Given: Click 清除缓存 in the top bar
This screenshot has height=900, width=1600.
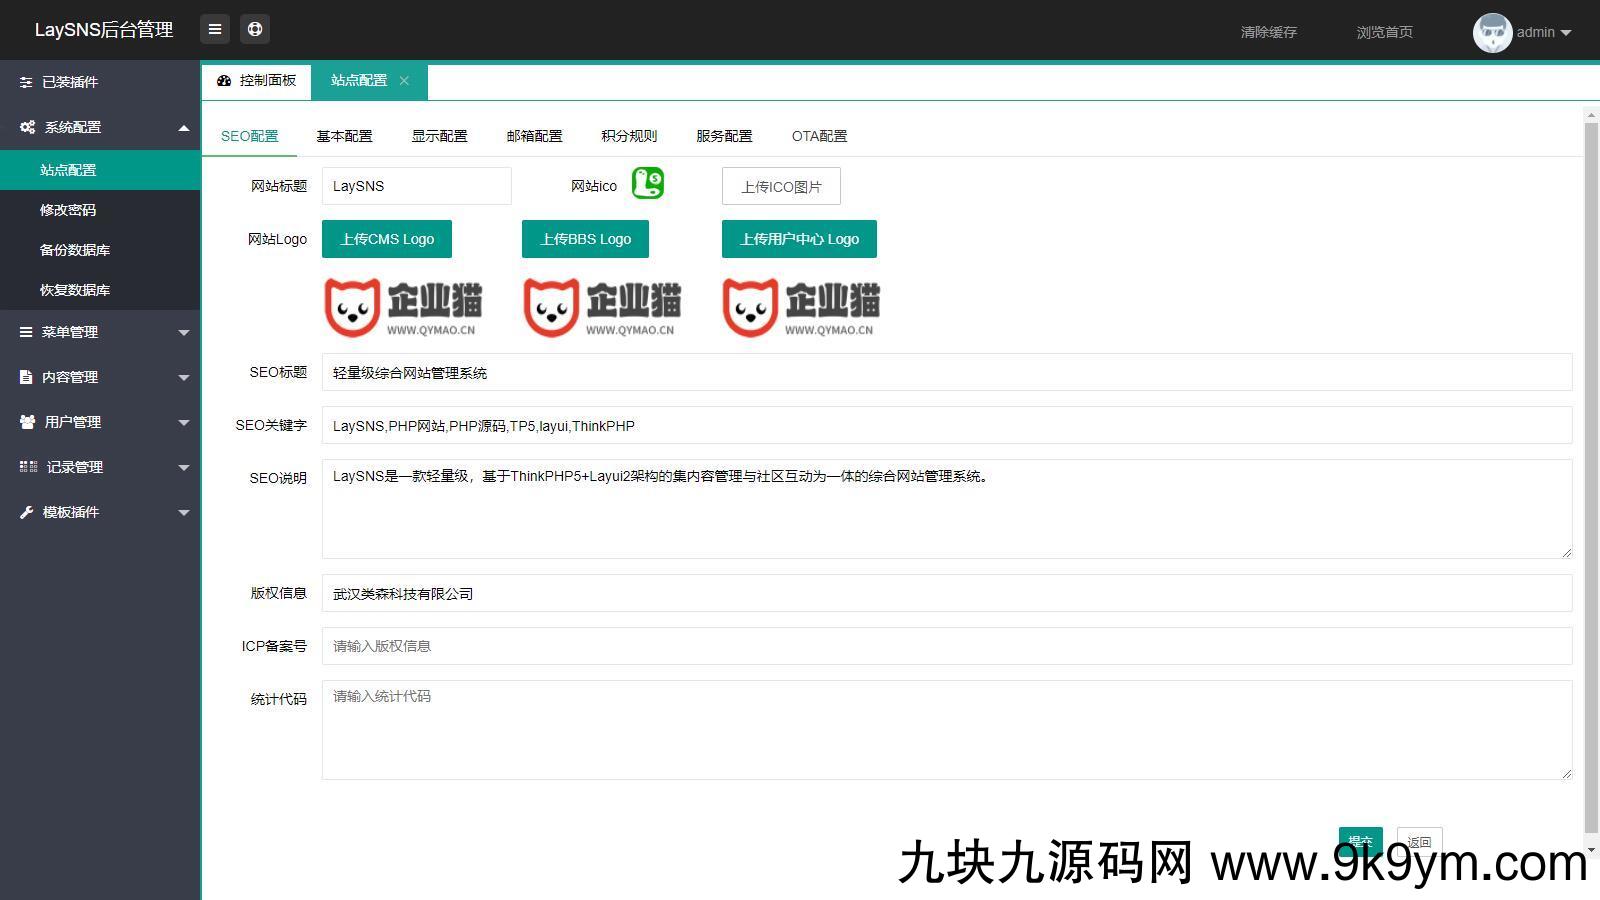Looking at the screenshot, I should click(1268, 32).
